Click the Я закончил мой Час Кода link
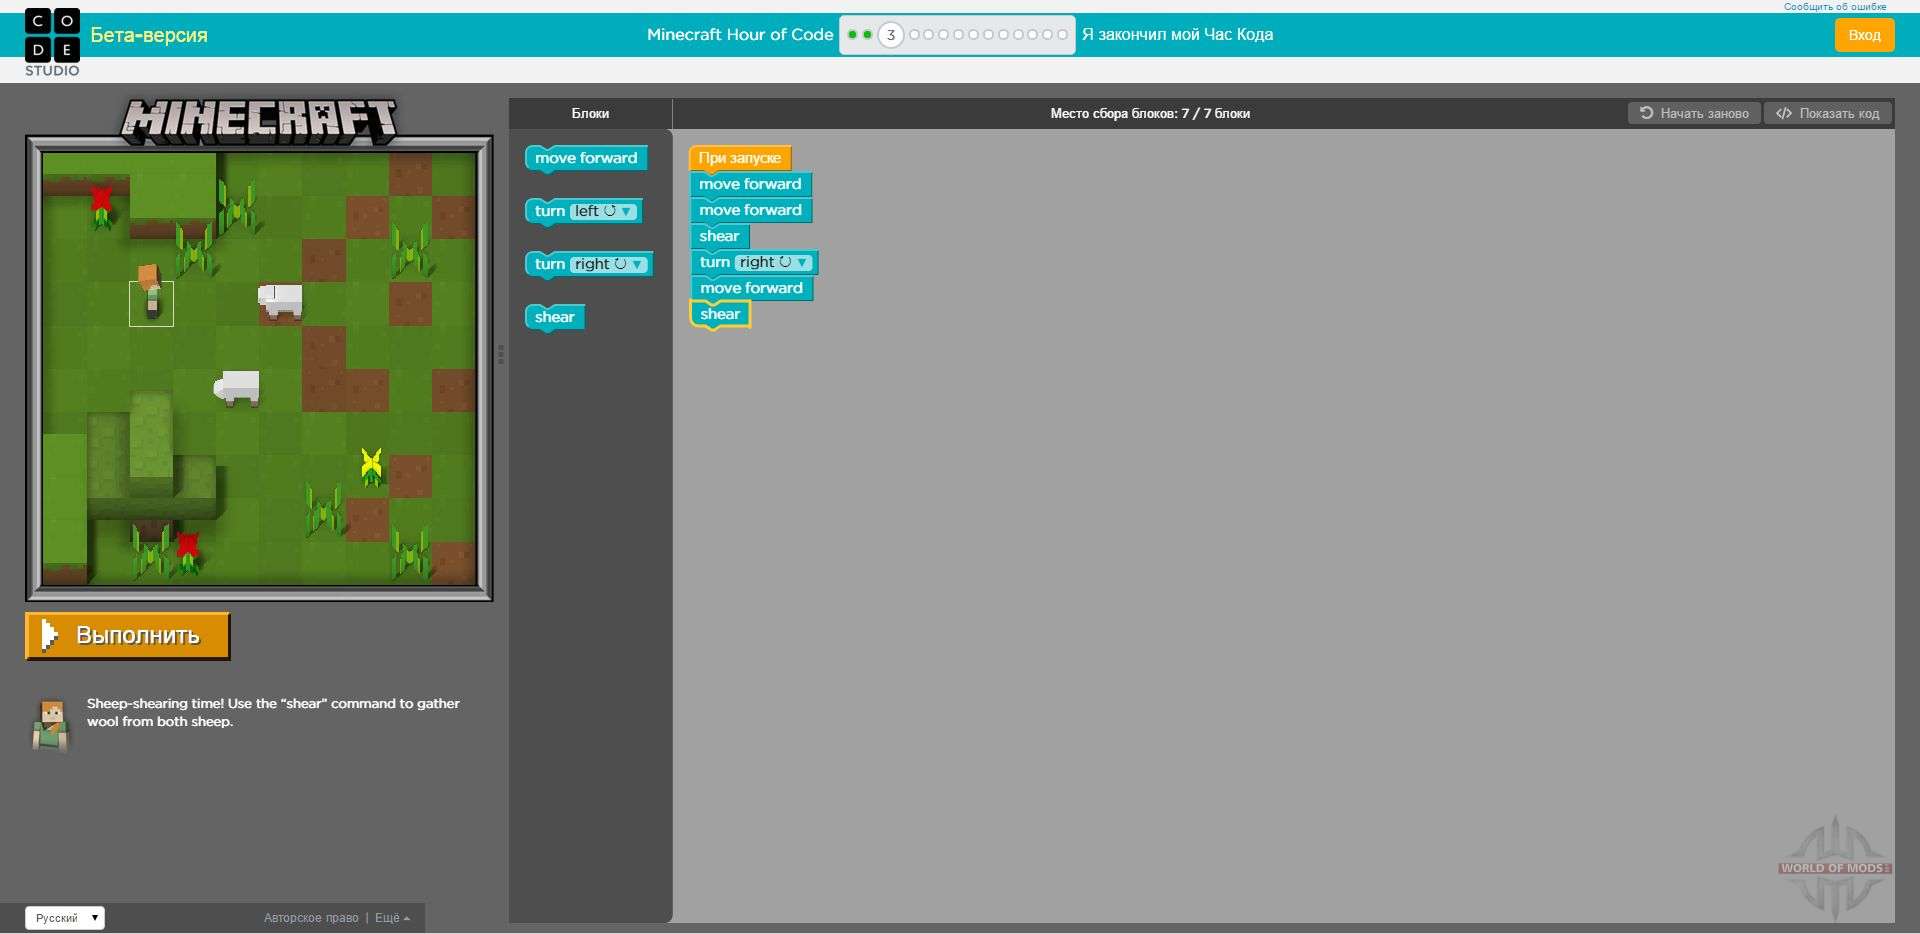Image resolution: width=1920 pixels, height=934 pixels. [x=1177, y=34]
